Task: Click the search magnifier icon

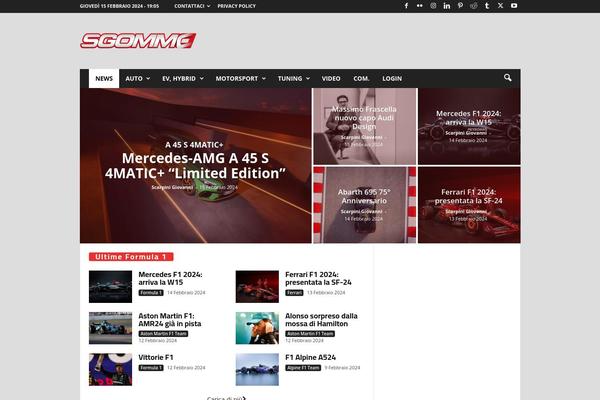Action: [507, 78]
